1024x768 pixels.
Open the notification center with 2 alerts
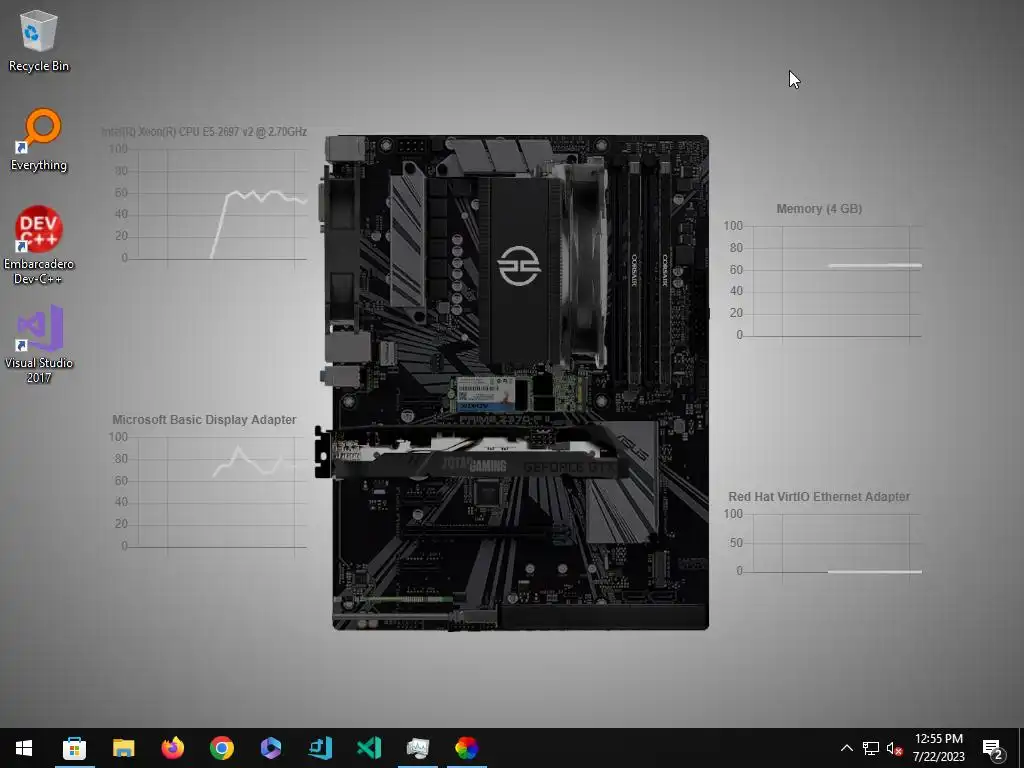(x=993, y=748)
